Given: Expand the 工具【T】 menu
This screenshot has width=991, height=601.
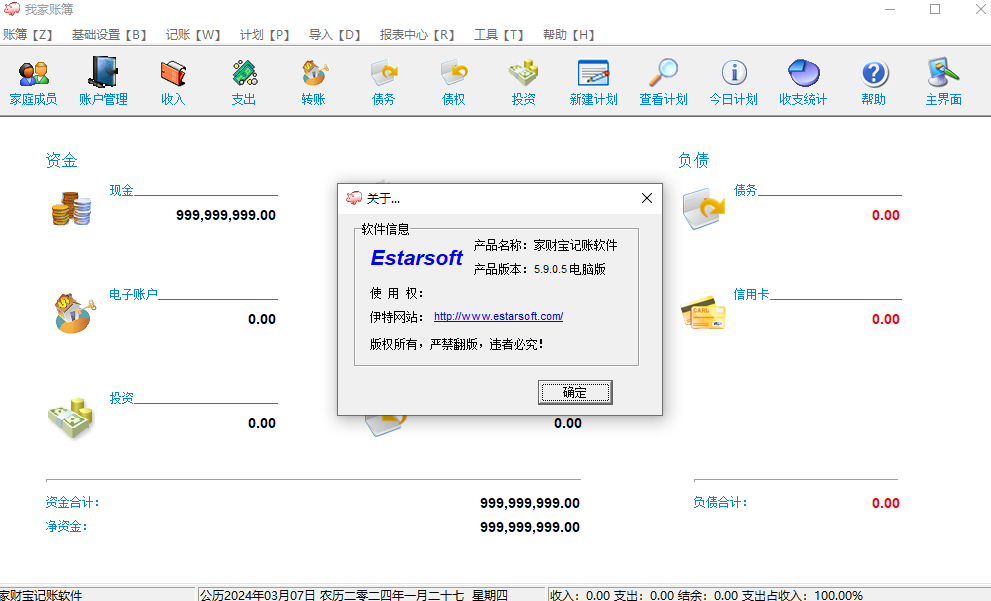Looking at the screenshot, I should (499, 34).
